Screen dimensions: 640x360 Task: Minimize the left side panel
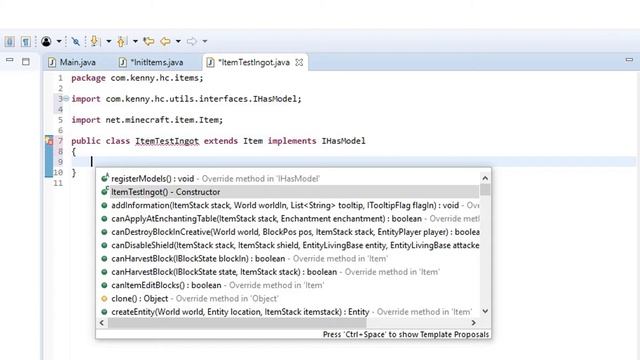(10, 60)
